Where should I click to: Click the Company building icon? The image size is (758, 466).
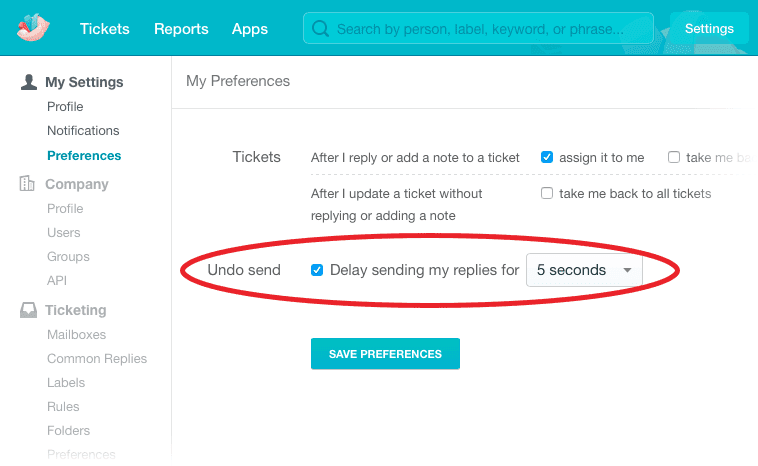click(x=28, y=184)
